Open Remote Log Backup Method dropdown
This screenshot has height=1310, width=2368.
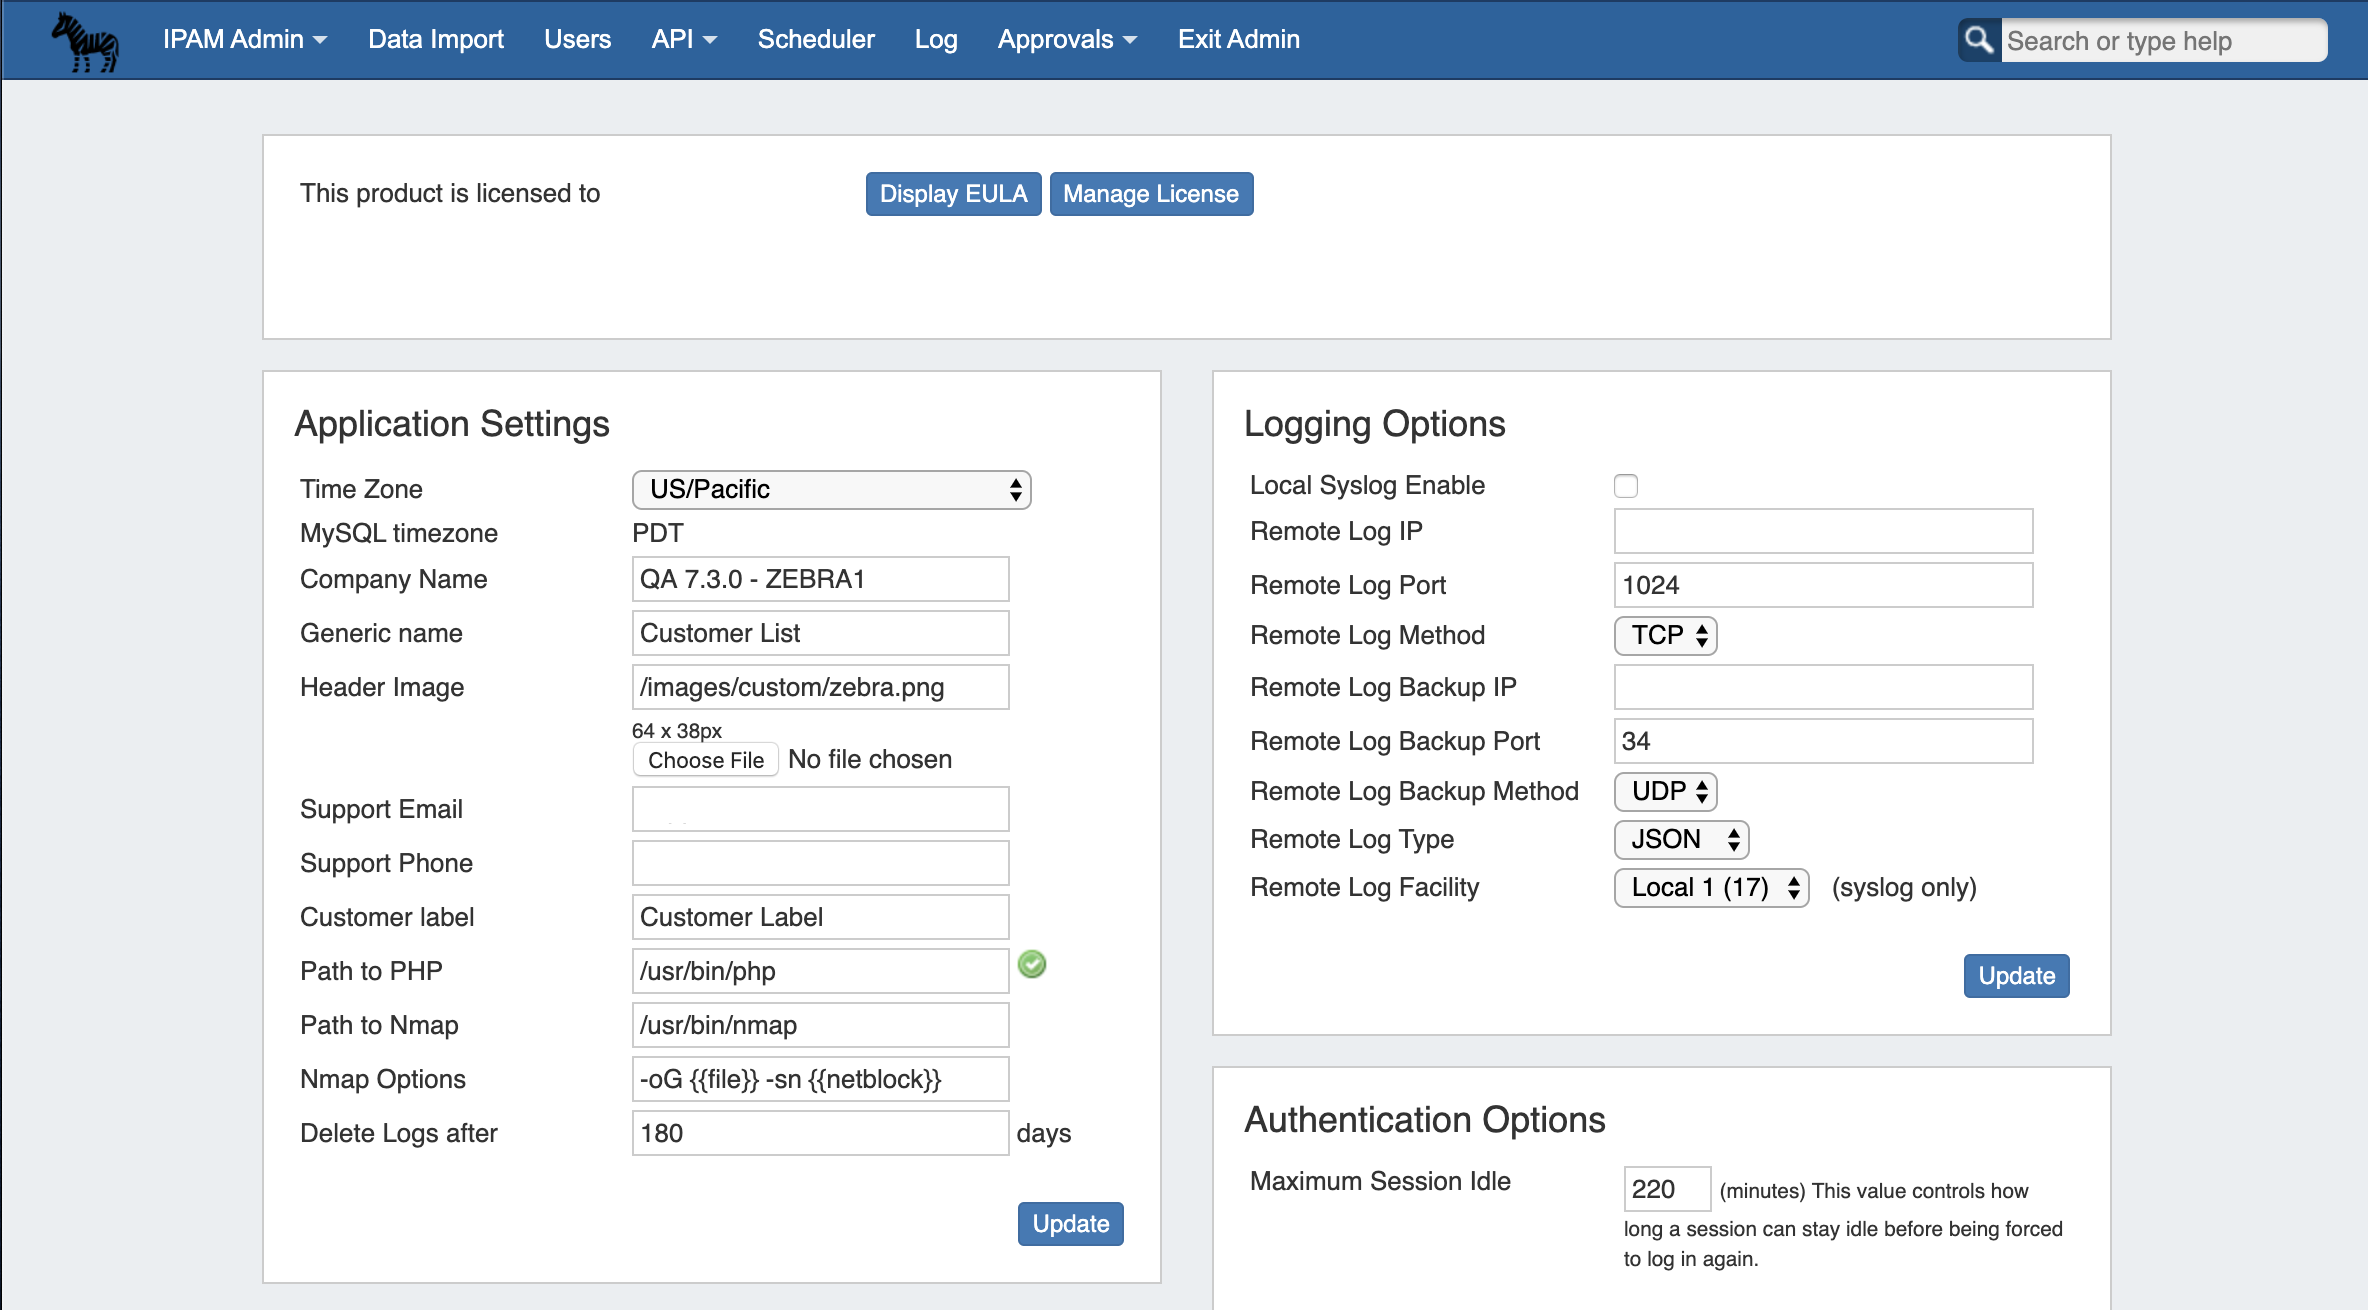click(1665, 791)
